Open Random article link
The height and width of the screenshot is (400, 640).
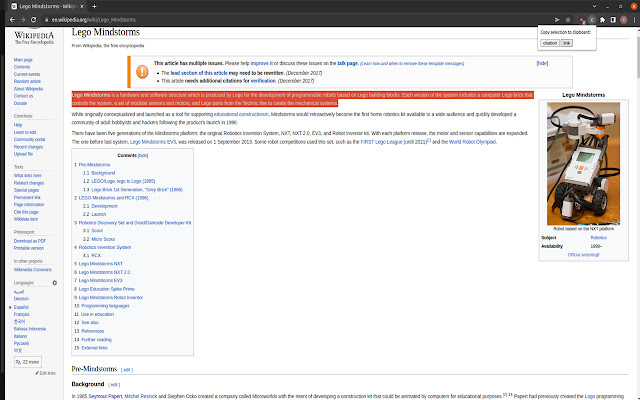pos(27,81)
